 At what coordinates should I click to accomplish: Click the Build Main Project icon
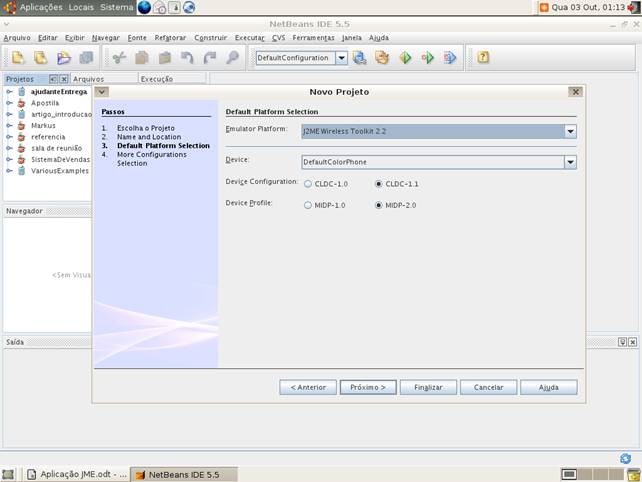[360, 58]
